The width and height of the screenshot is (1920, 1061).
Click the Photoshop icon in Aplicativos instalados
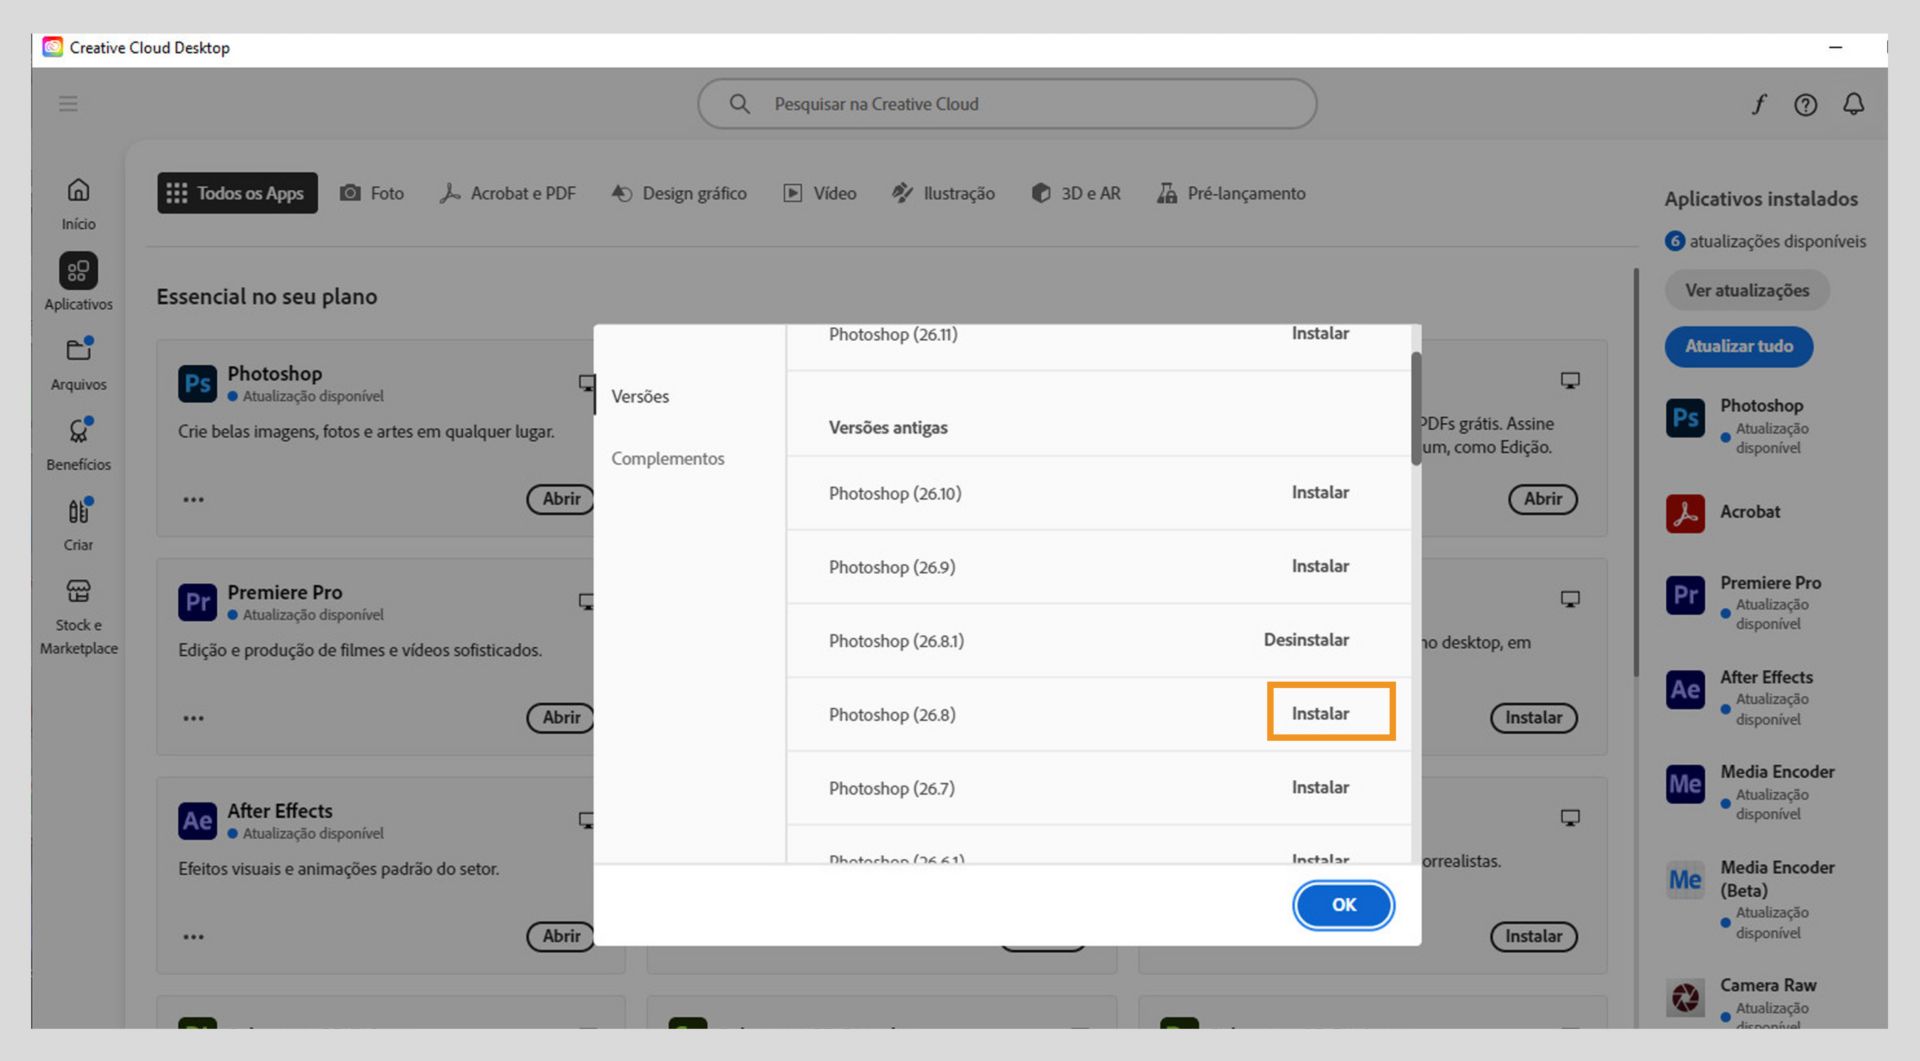[x=1685, y=418]
